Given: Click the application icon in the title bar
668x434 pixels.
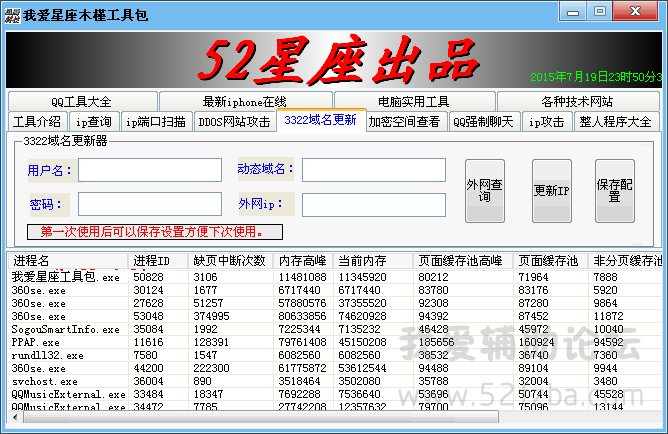Looking at the screenshot, I should pyautogui.click(x=12, y=15).
